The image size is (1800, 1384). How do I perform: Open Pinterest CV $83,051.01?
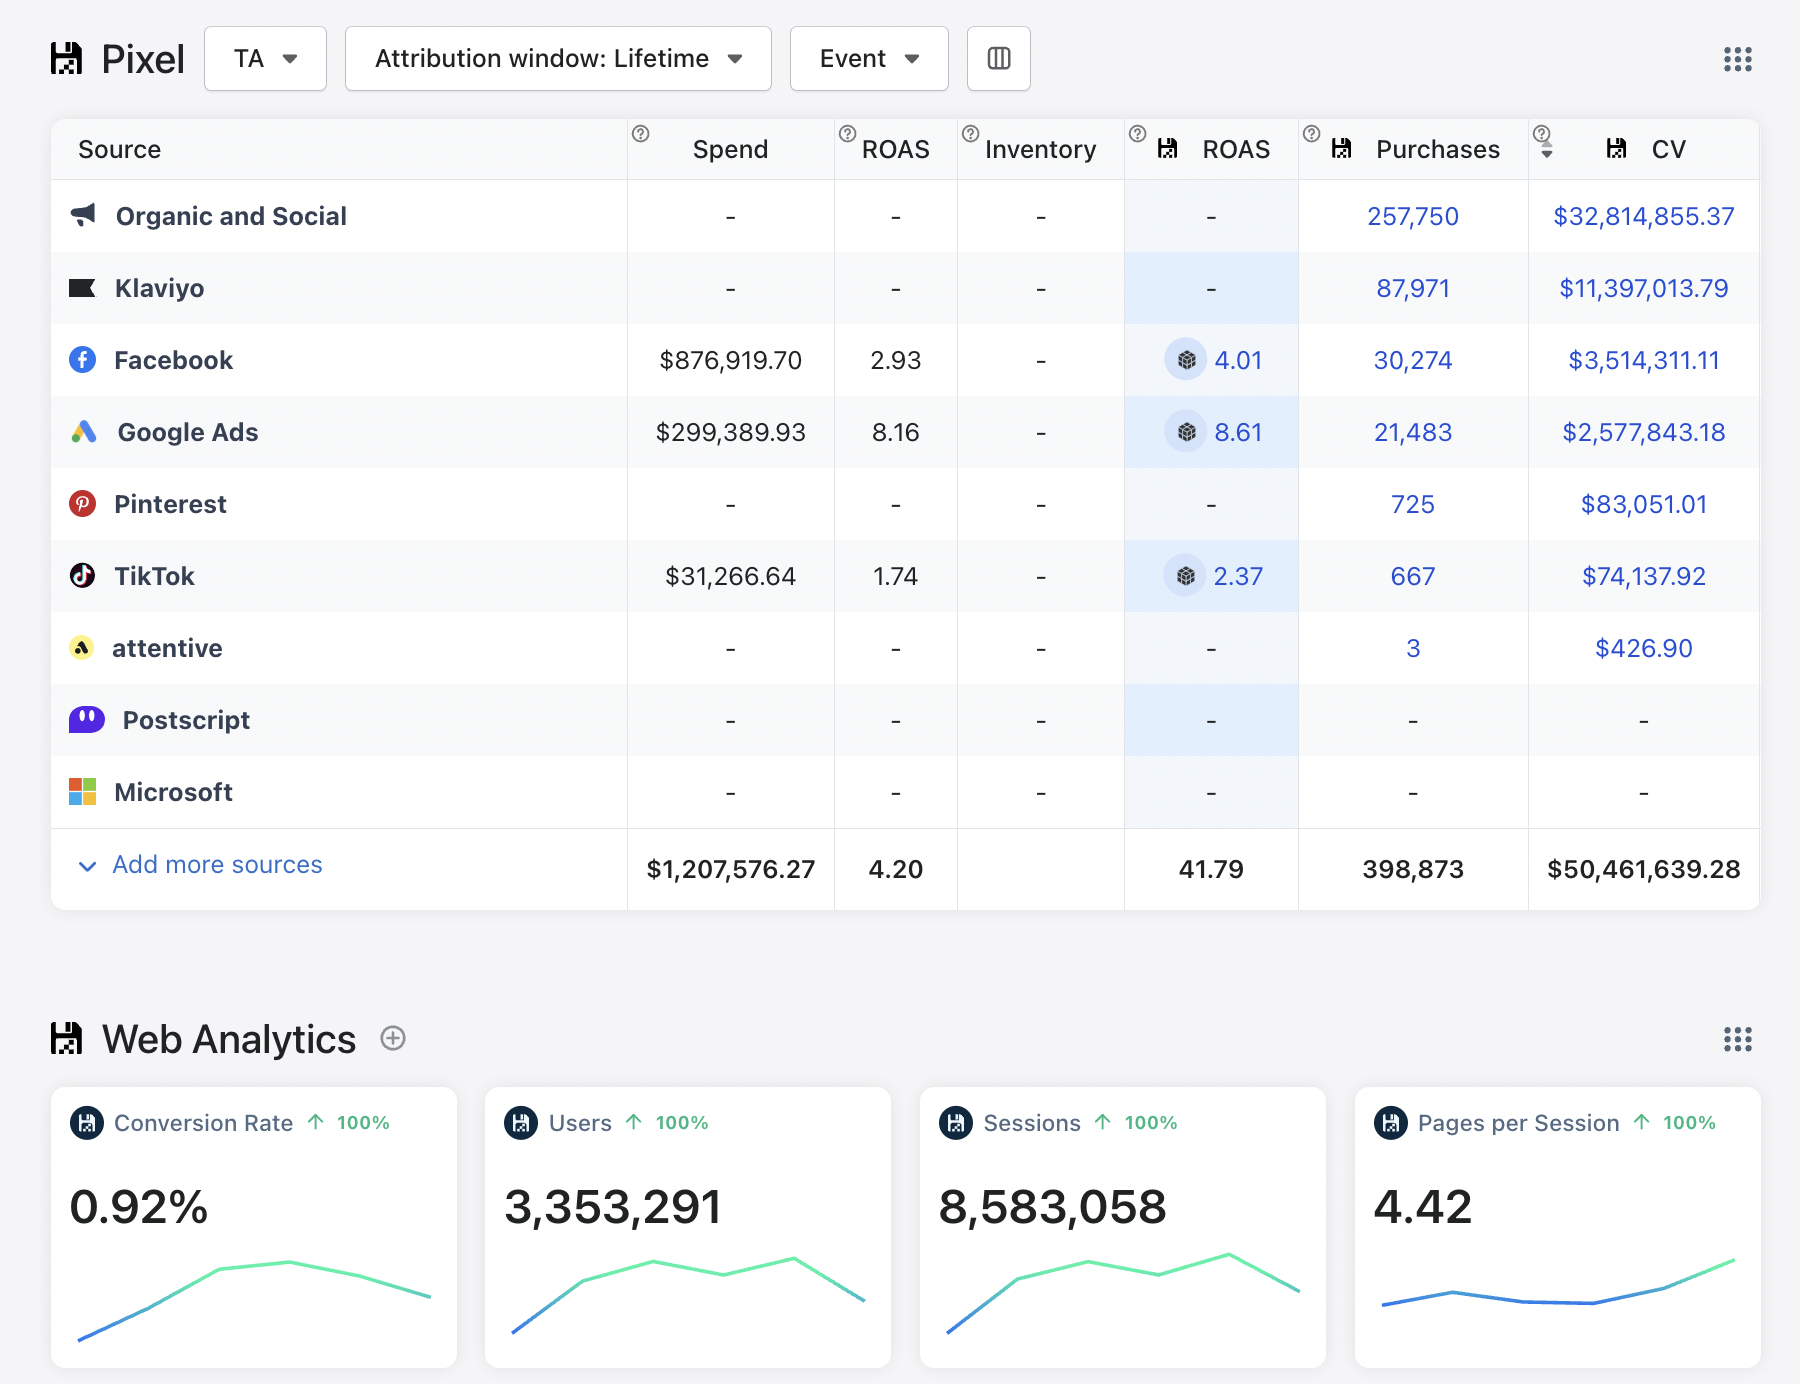point(1644,504)
